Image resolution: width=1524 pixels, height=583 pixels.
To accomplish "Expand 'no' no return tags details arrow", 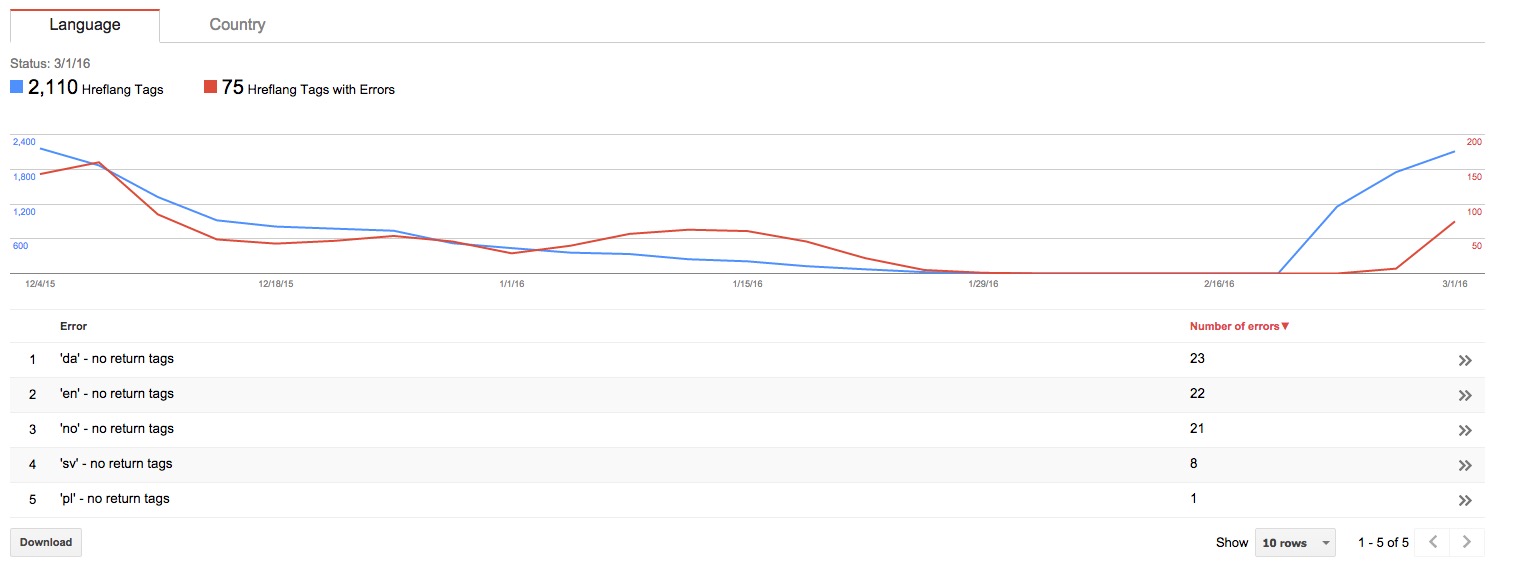I will tap(1465, 431).
